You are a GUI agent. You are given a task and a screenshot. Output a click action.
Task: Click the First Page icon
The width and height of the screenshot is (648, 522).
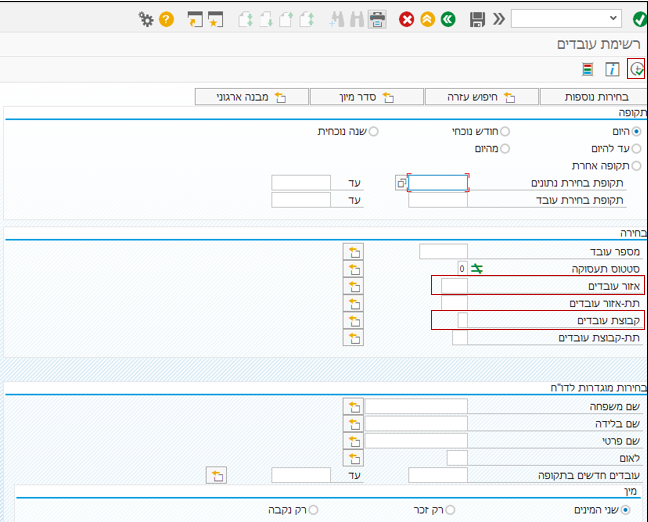(307, 19)
